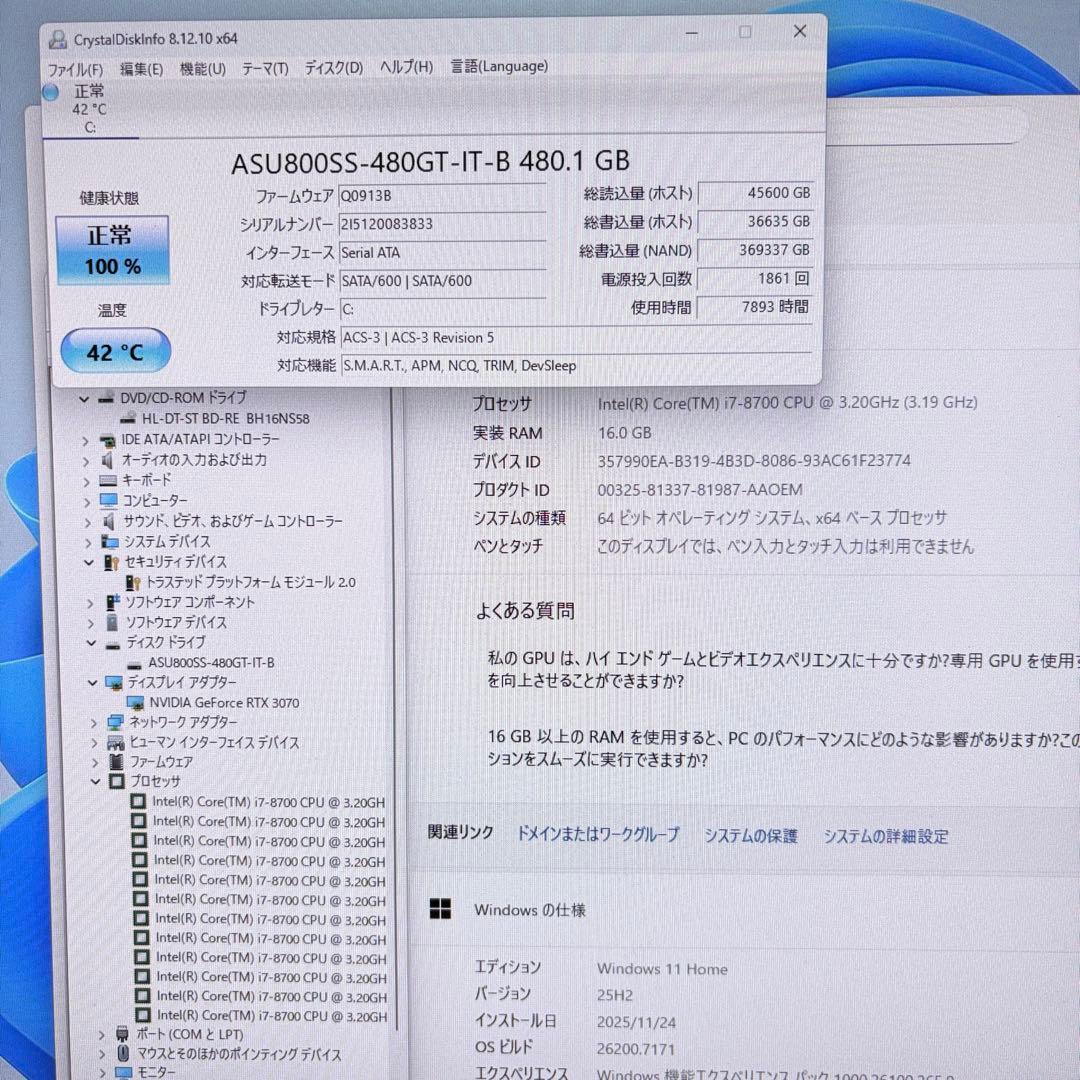Viewport: 1080px width, 1080px height.
Task: Open the 言語(Language) menu
Action: click(499, 67)
